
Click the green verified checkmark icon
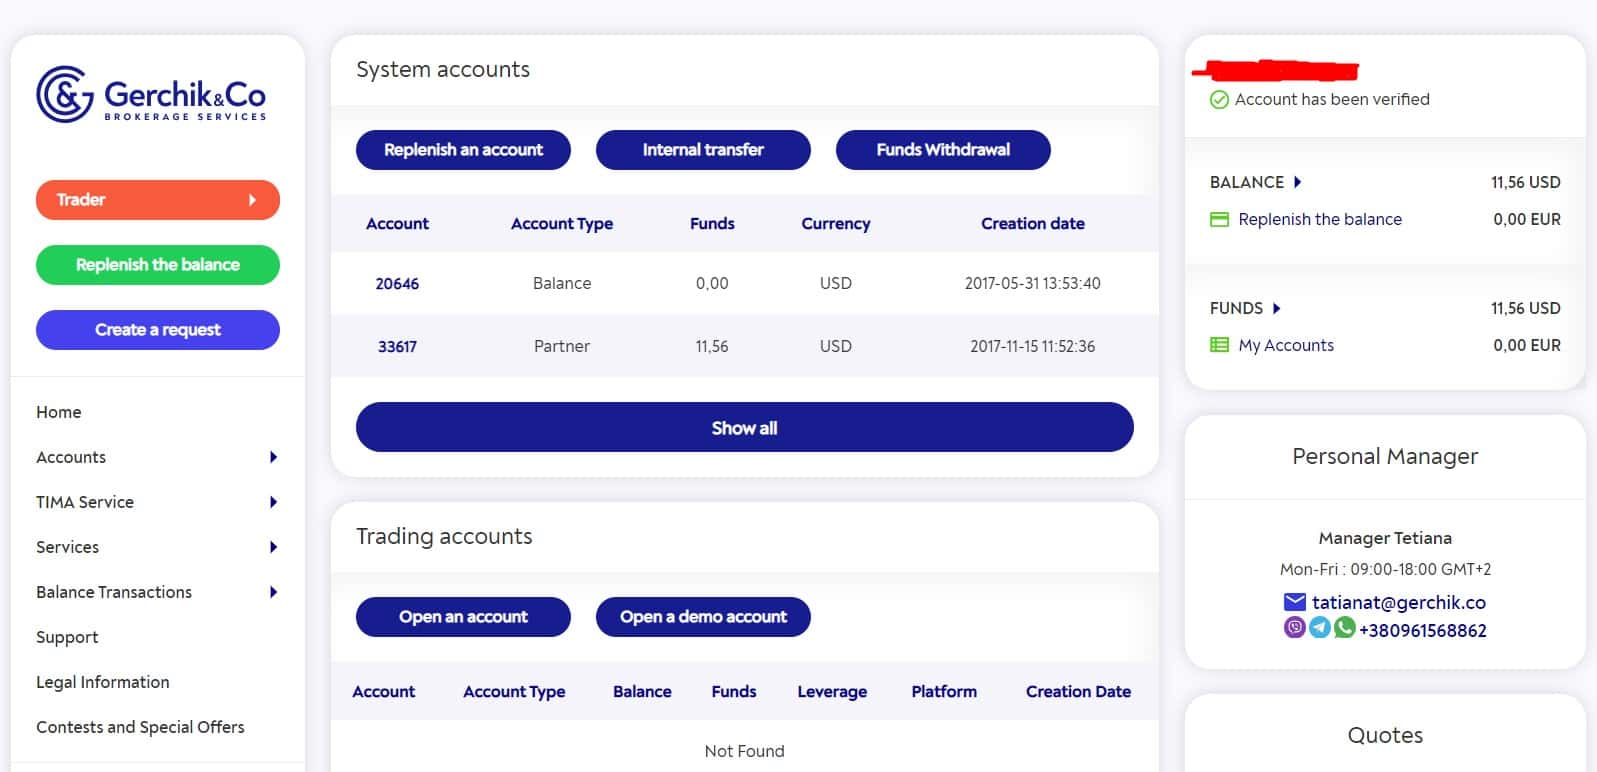1219,100
